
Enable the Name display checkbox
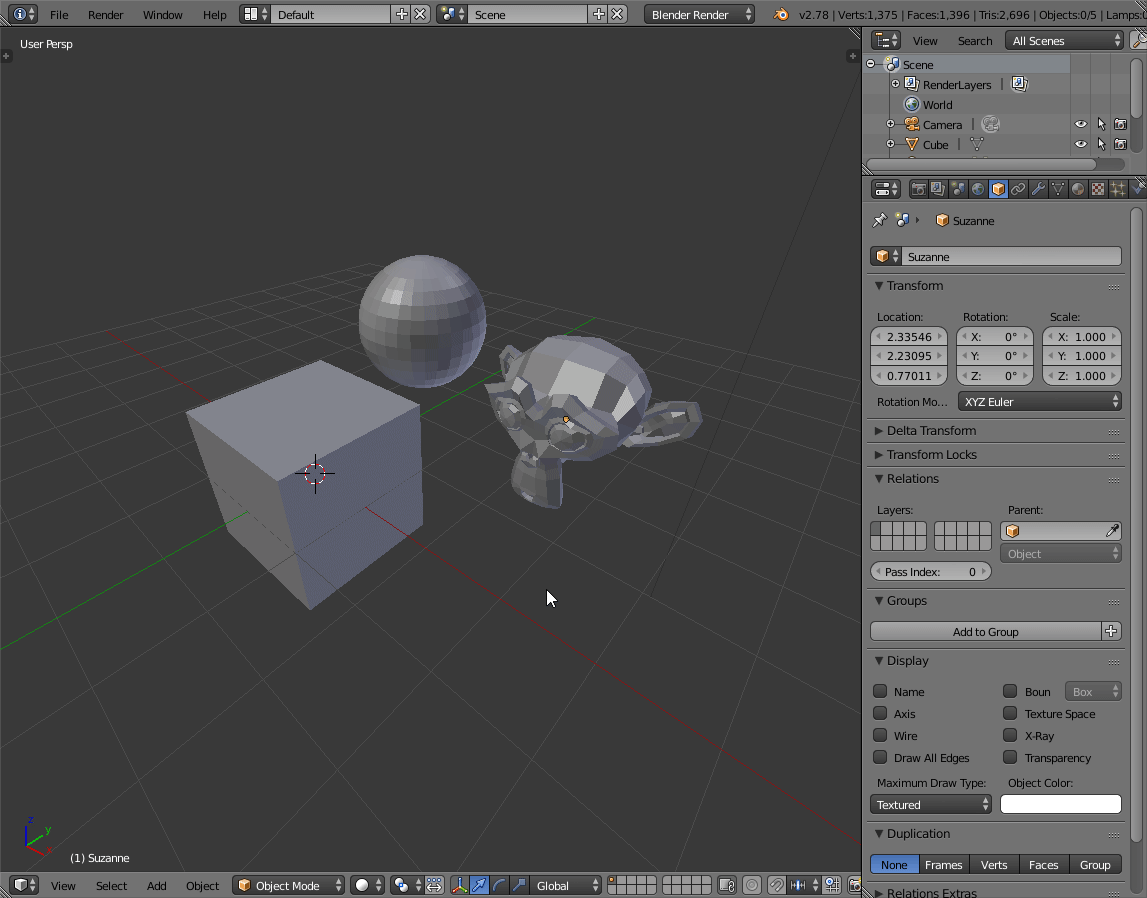tap(880, 691)
